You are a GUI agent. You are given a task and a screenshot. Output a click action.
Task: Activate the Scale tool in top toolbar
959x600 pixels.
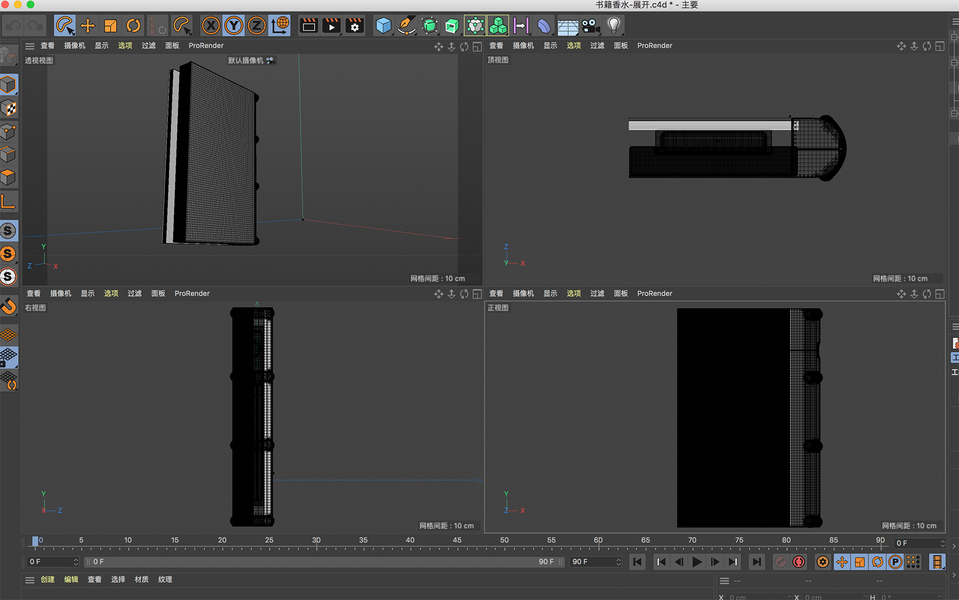(111, 26)
